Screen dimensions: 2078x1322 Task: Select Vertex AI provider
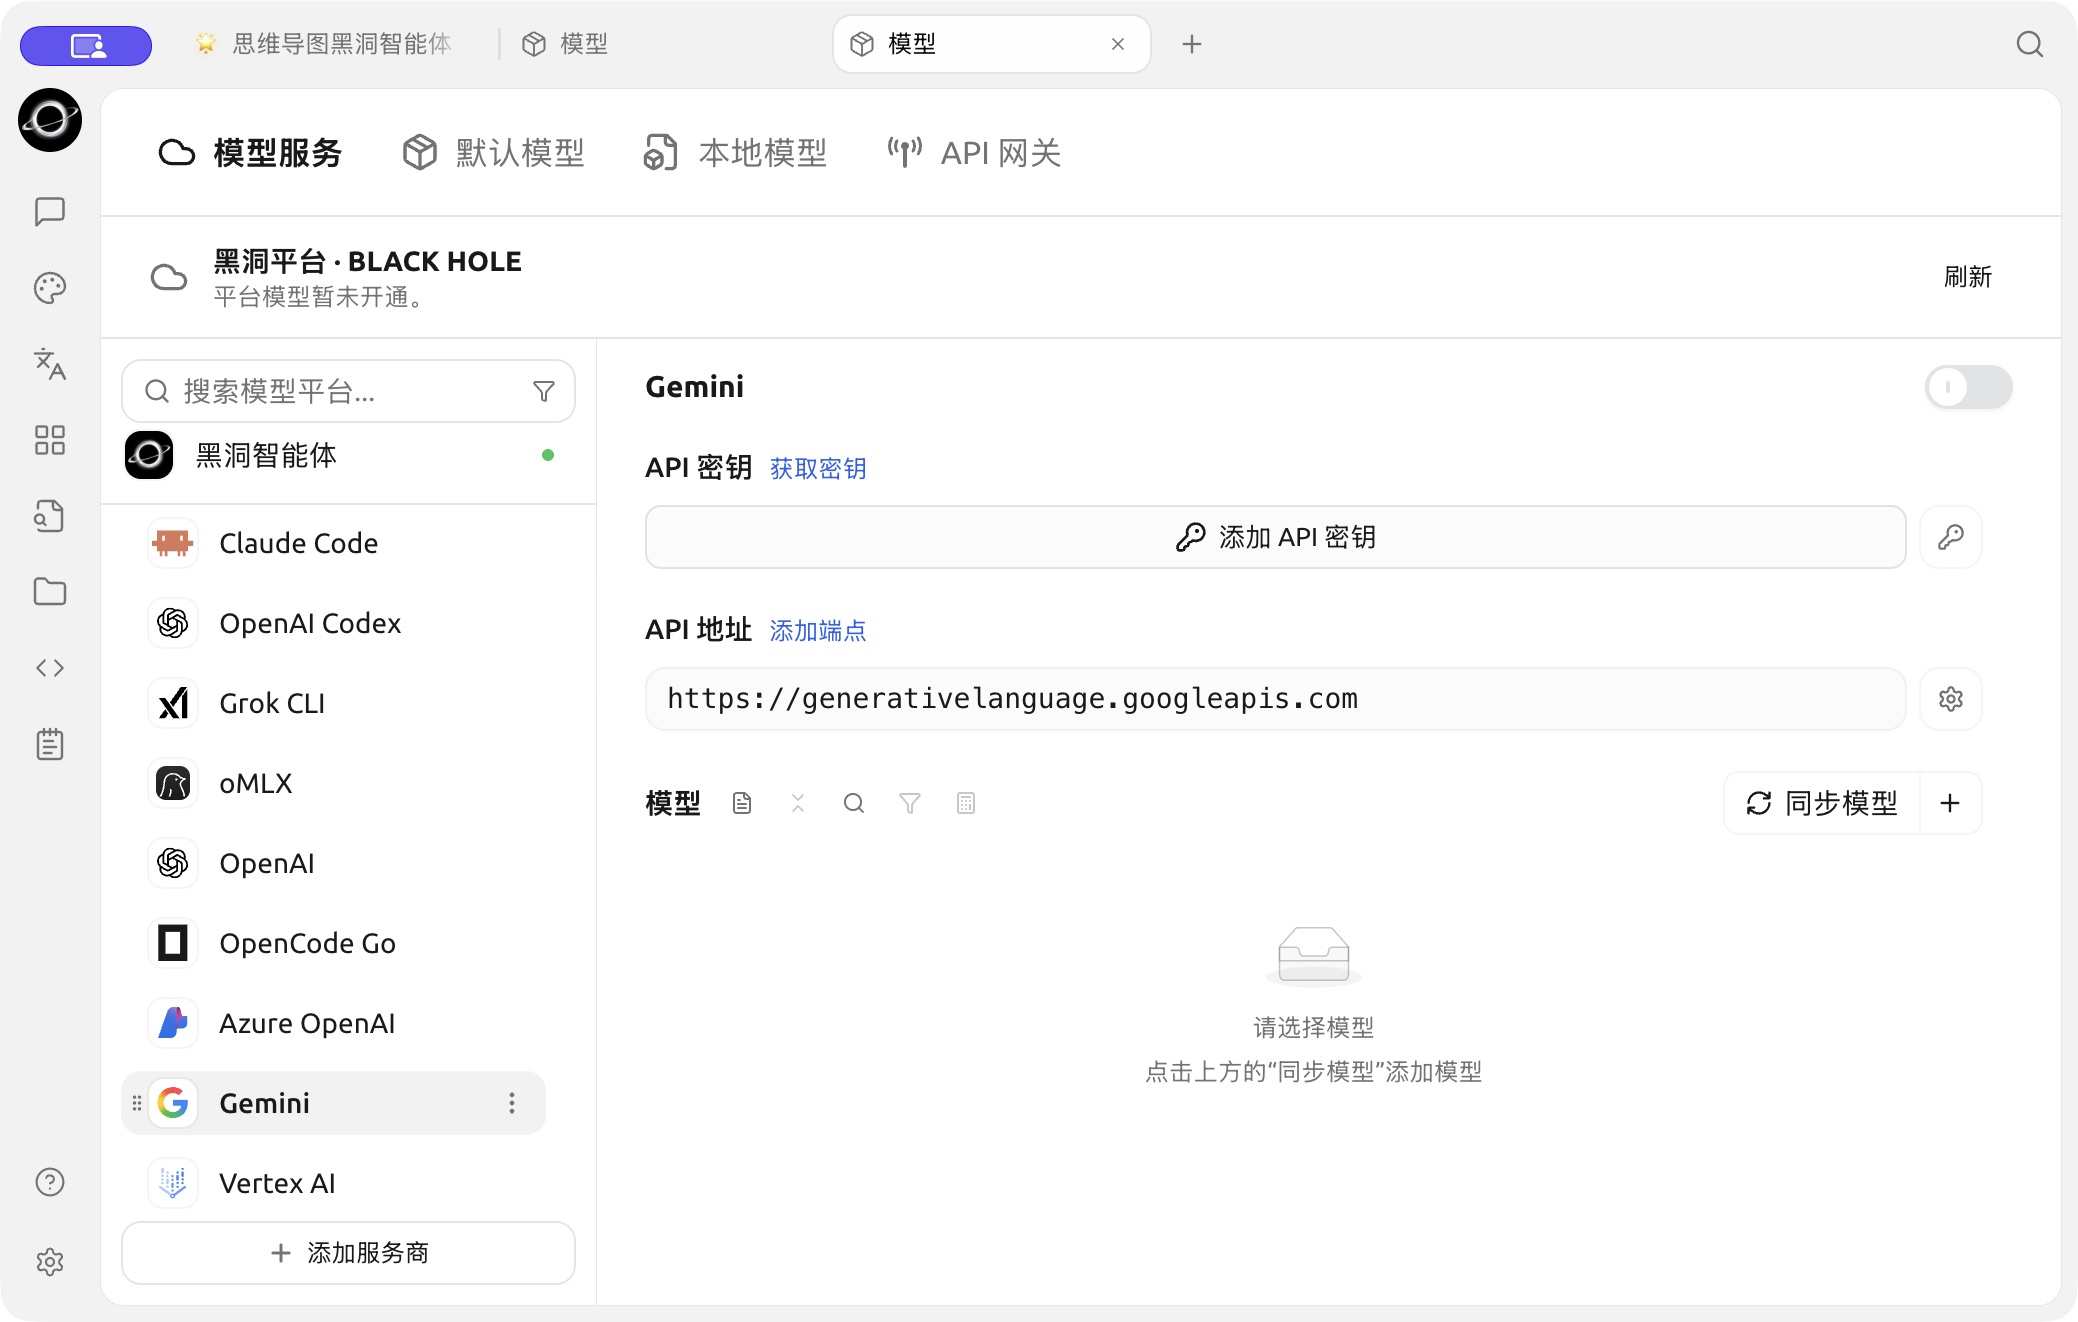334,1183
